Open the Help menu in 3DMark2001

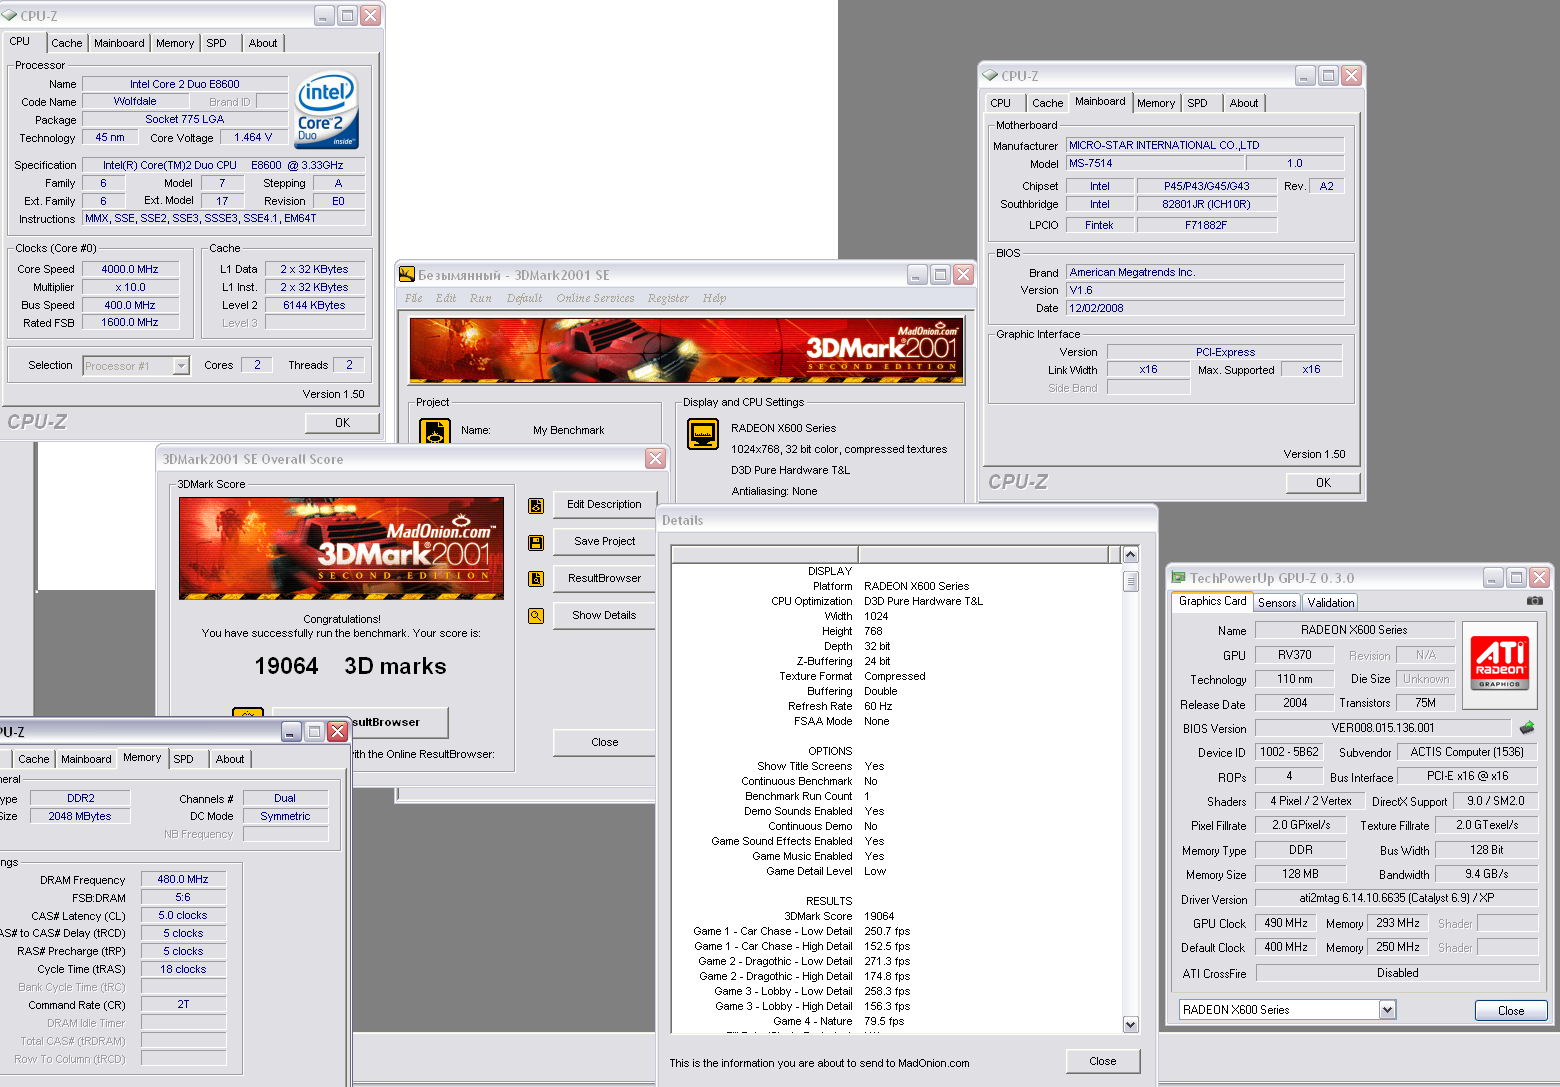pos(714,298)
